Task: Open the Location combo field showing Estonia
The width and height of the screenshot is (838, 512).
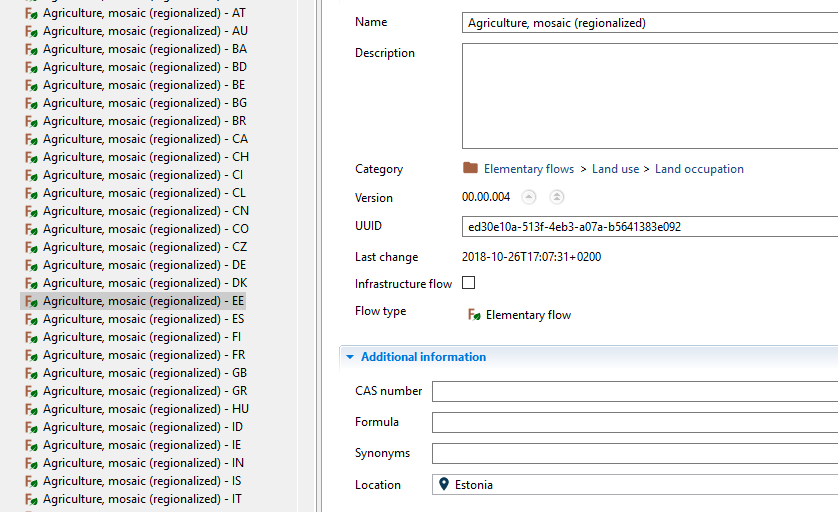Action: [x=635, y=485]
